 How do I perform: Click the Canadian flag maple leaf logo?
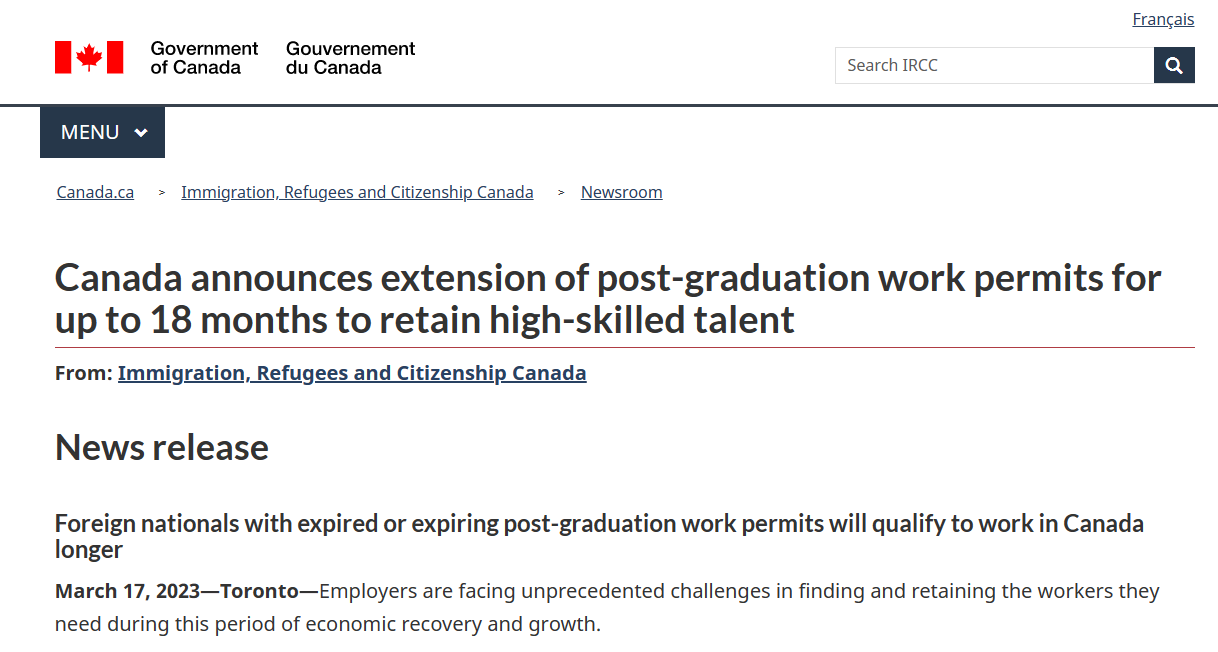[89, 57]
